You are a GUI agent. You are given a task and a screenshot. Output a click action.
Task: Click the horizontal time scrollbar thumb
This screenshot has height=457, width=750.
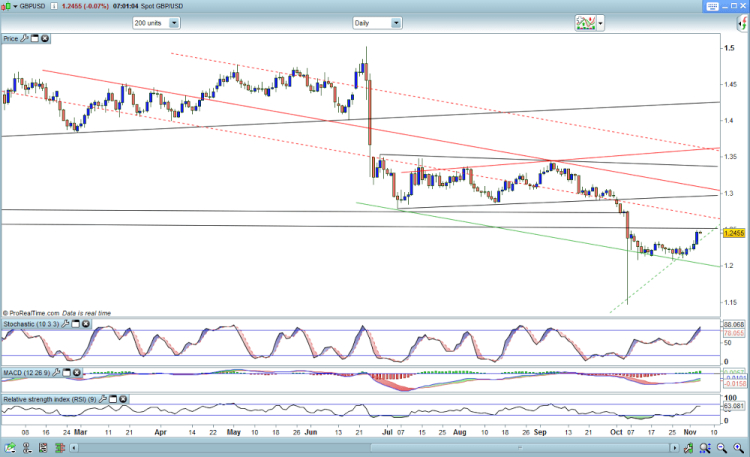tap(521, 448)
